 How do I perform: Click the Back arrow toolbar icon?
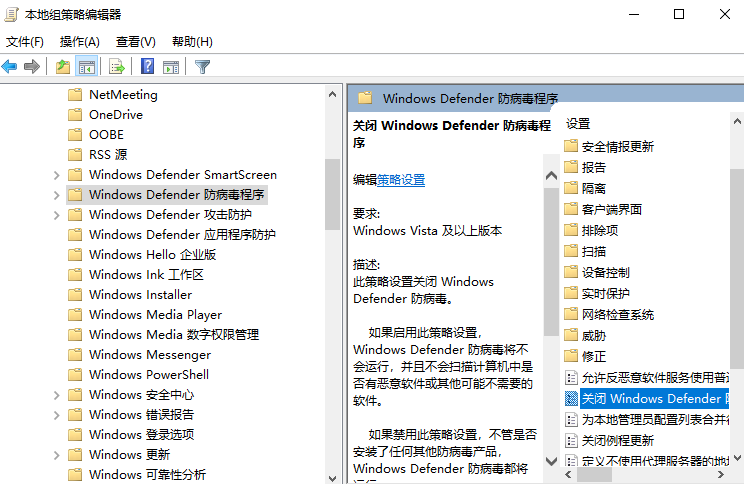coord(10,67)
